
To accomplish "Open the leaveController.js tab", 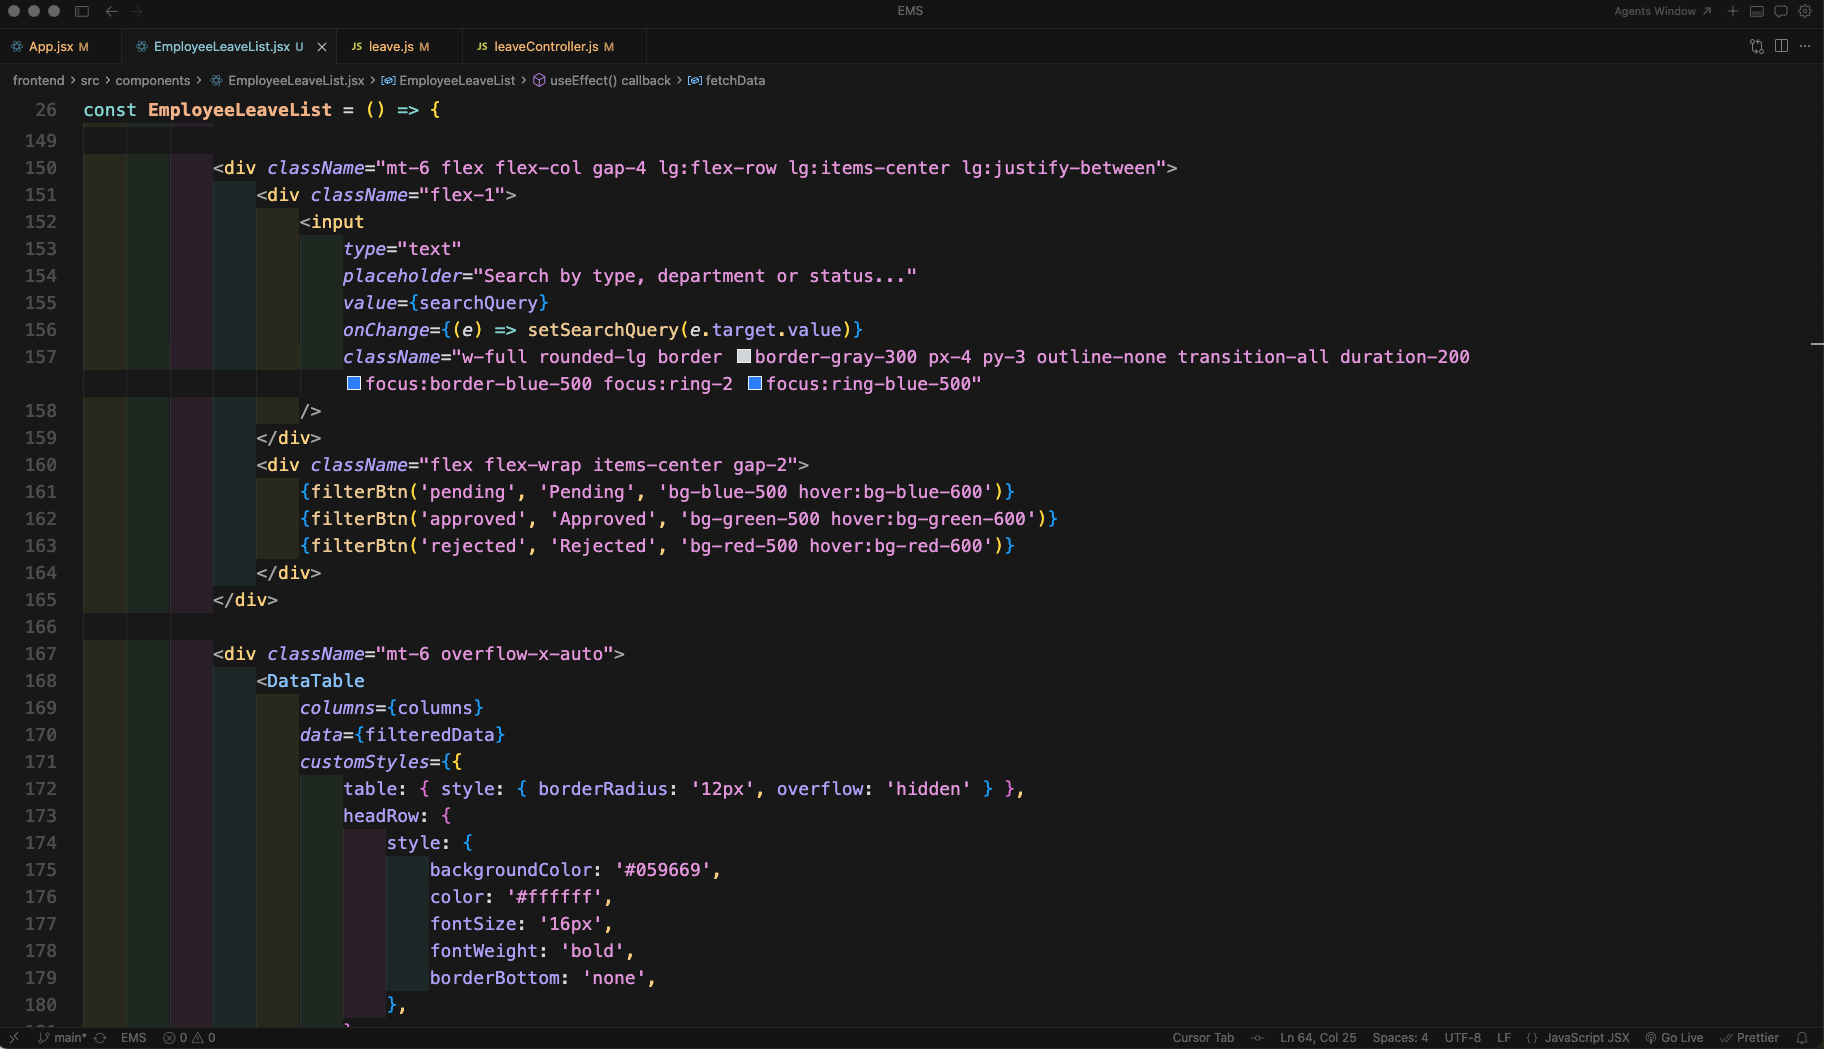I will 545,47.
